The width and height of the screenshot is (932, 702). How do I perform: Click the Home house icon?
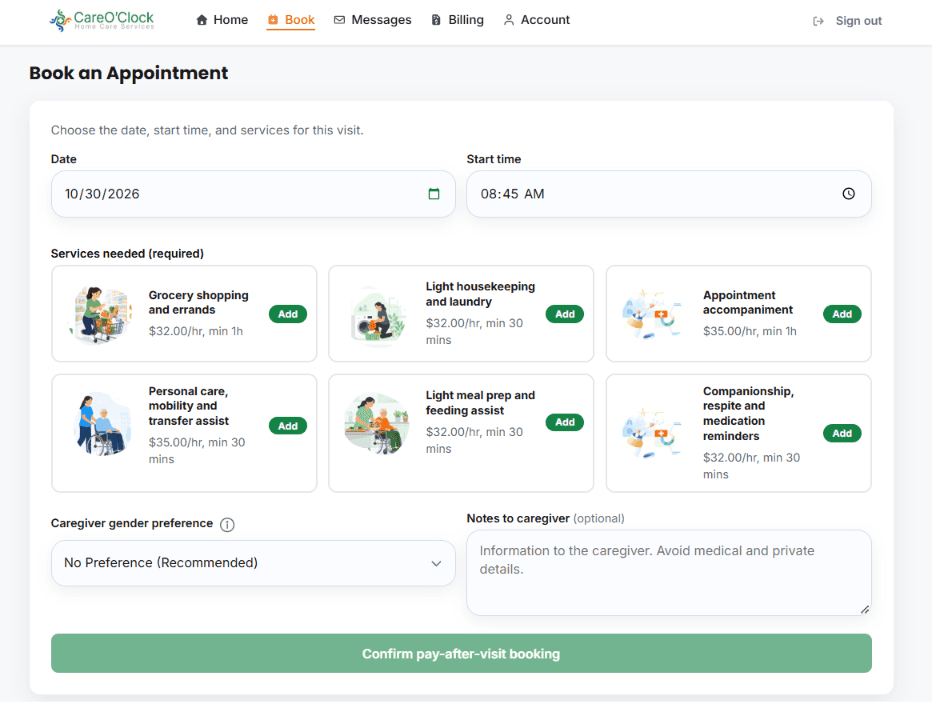tap(202, 20)
